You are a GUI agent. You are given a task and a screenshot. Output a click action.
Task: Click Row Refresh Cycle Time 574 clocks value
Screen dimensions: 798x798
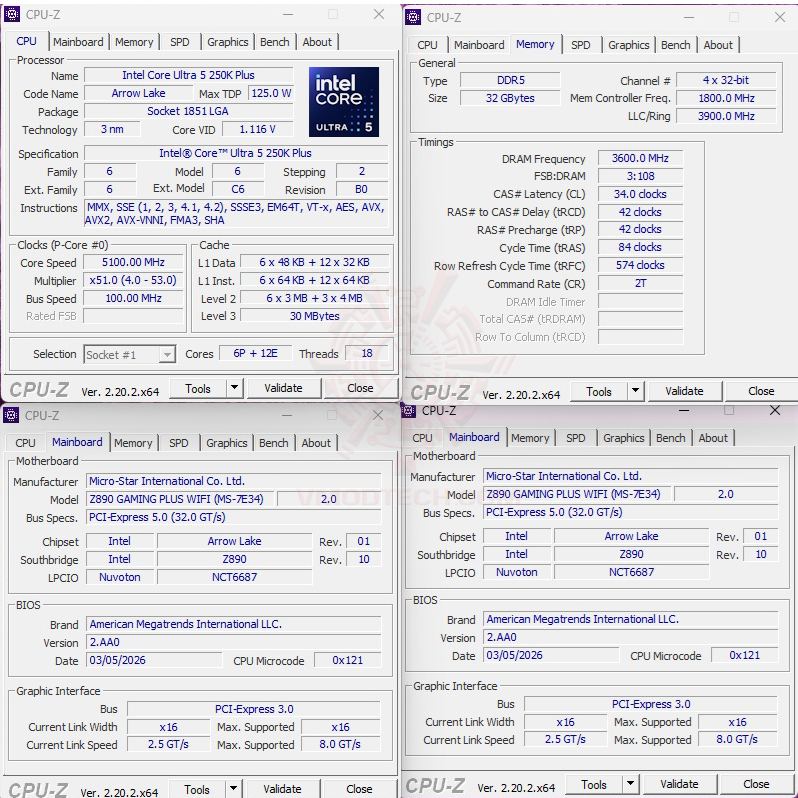pos(640,266)
